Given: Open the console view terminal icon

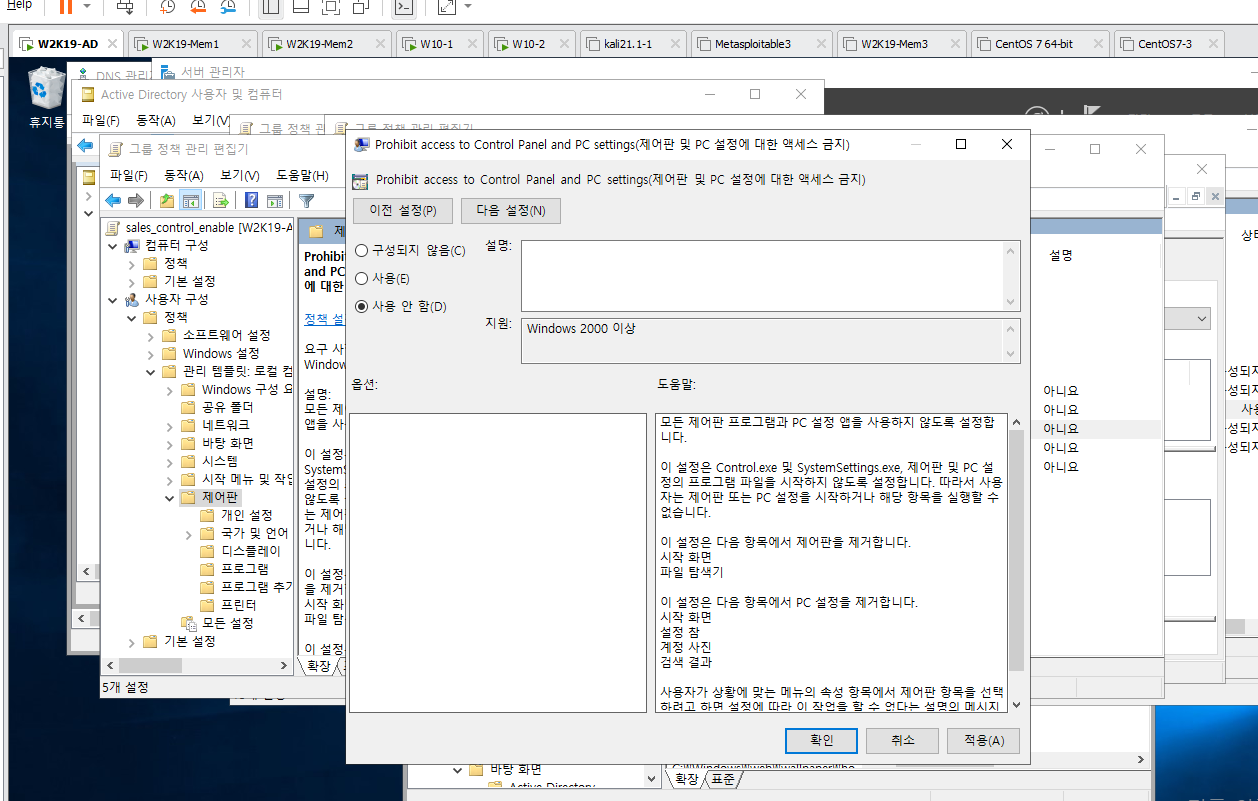Looking at the screenshot, I should (403, 7).
